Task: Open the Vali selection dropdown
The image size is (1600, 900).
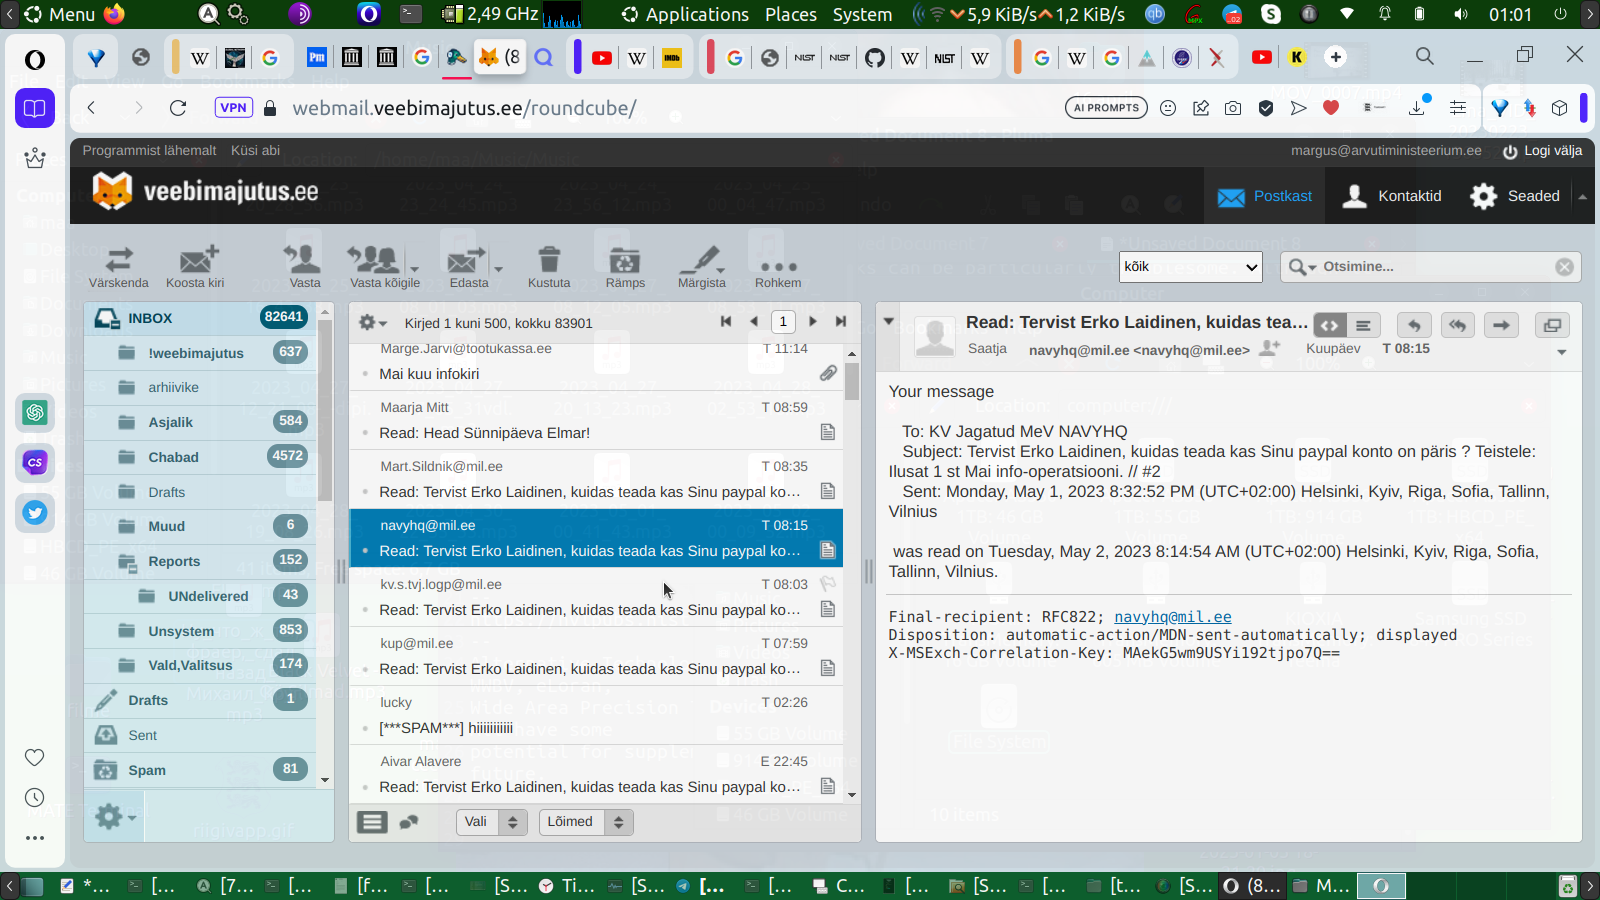Action: coord(491,822)
